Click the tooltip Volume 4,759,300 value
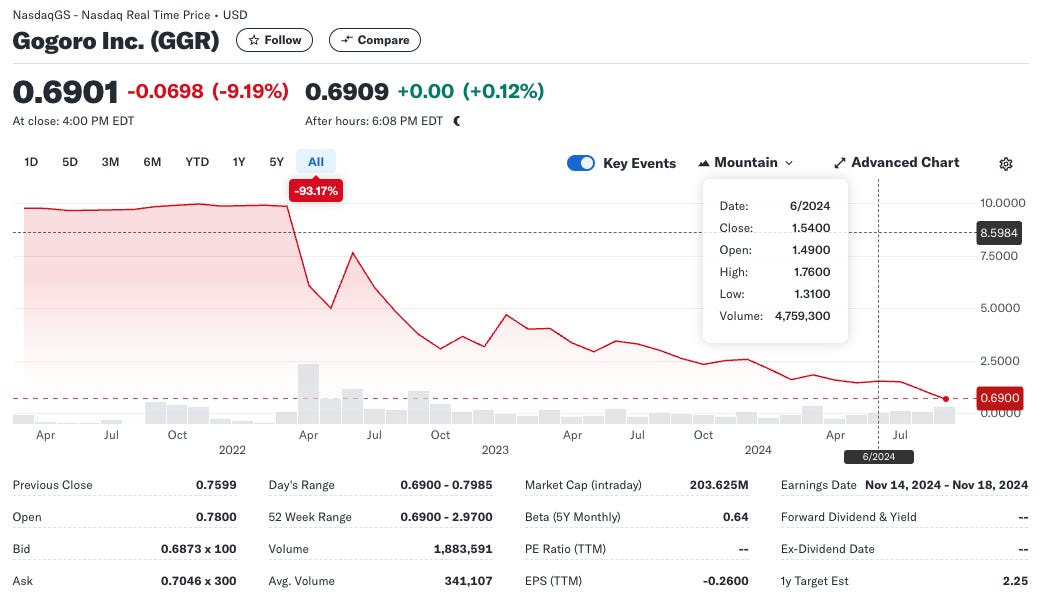Screen dimensions: 1042x604 tap(802, 316)
